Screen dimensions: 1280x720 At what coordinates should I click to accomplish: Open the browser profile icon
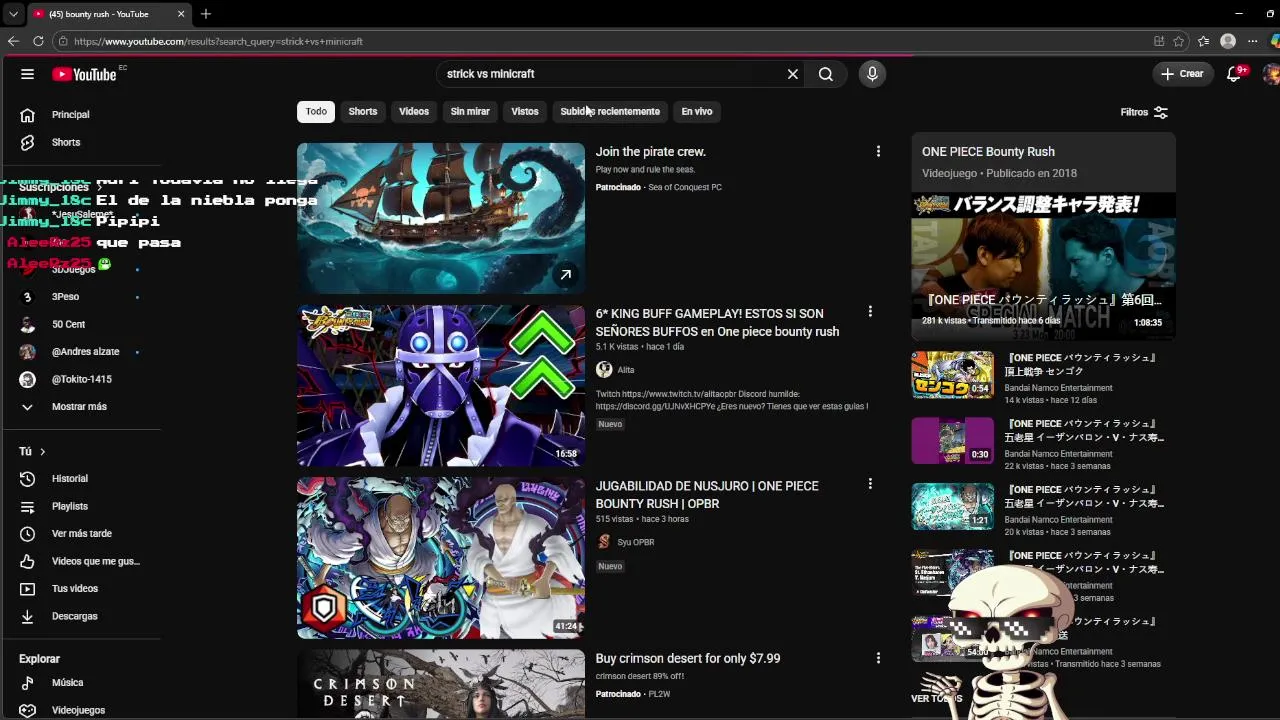pos(1228,41)
